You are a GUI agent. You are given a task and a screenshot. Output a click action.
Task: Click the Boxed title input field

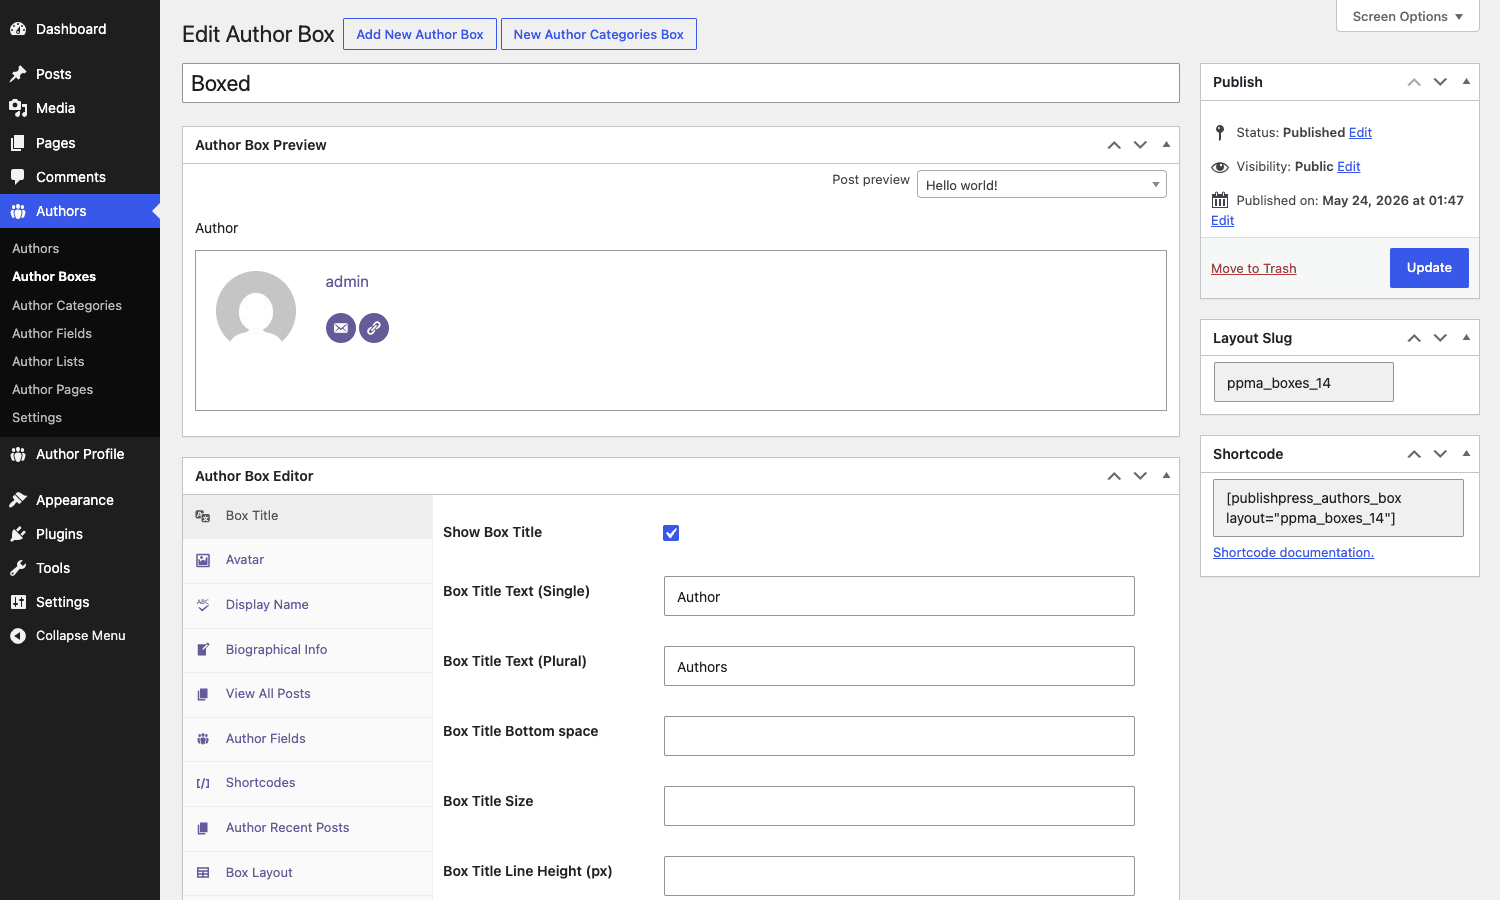[x=681, y=83]
